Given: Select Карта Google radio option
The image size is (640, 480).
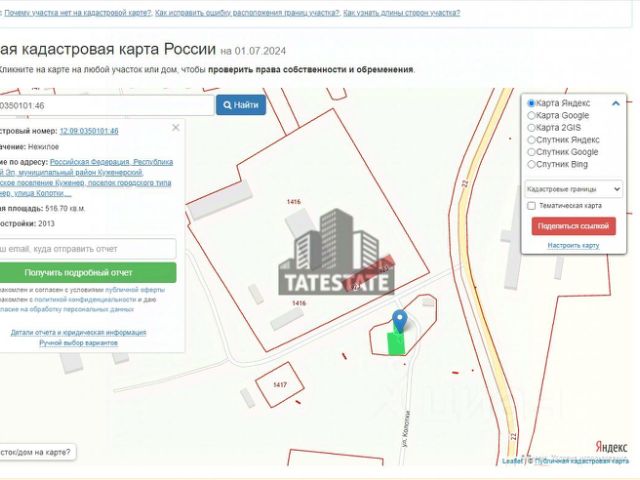Looking at the screenshot, I should 531,116.
